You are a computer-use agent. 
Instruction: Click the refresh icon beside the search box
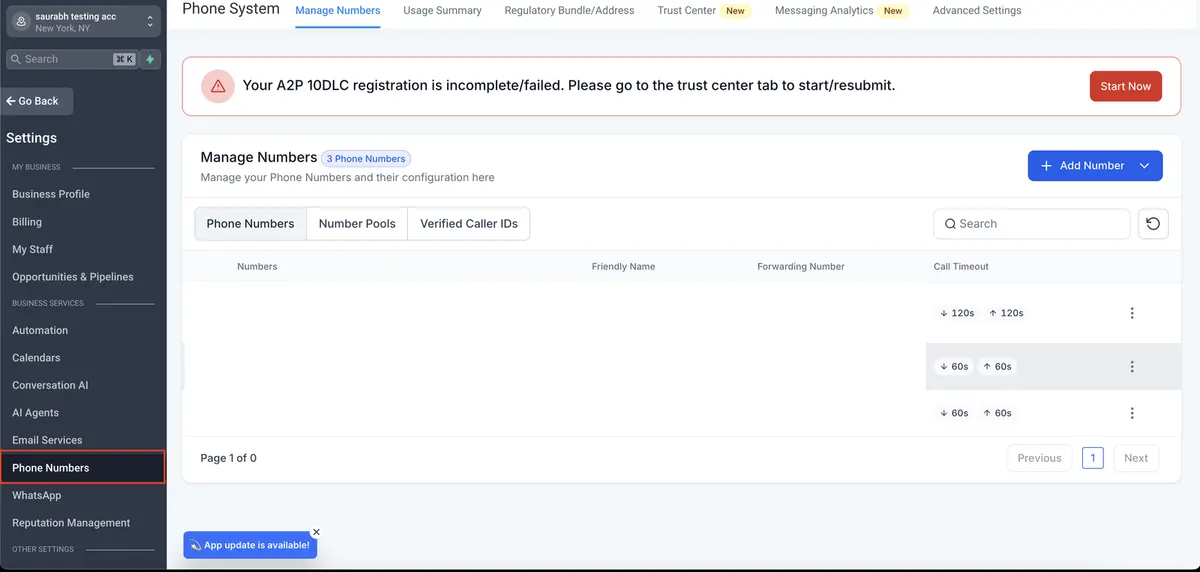[1153, 224]
